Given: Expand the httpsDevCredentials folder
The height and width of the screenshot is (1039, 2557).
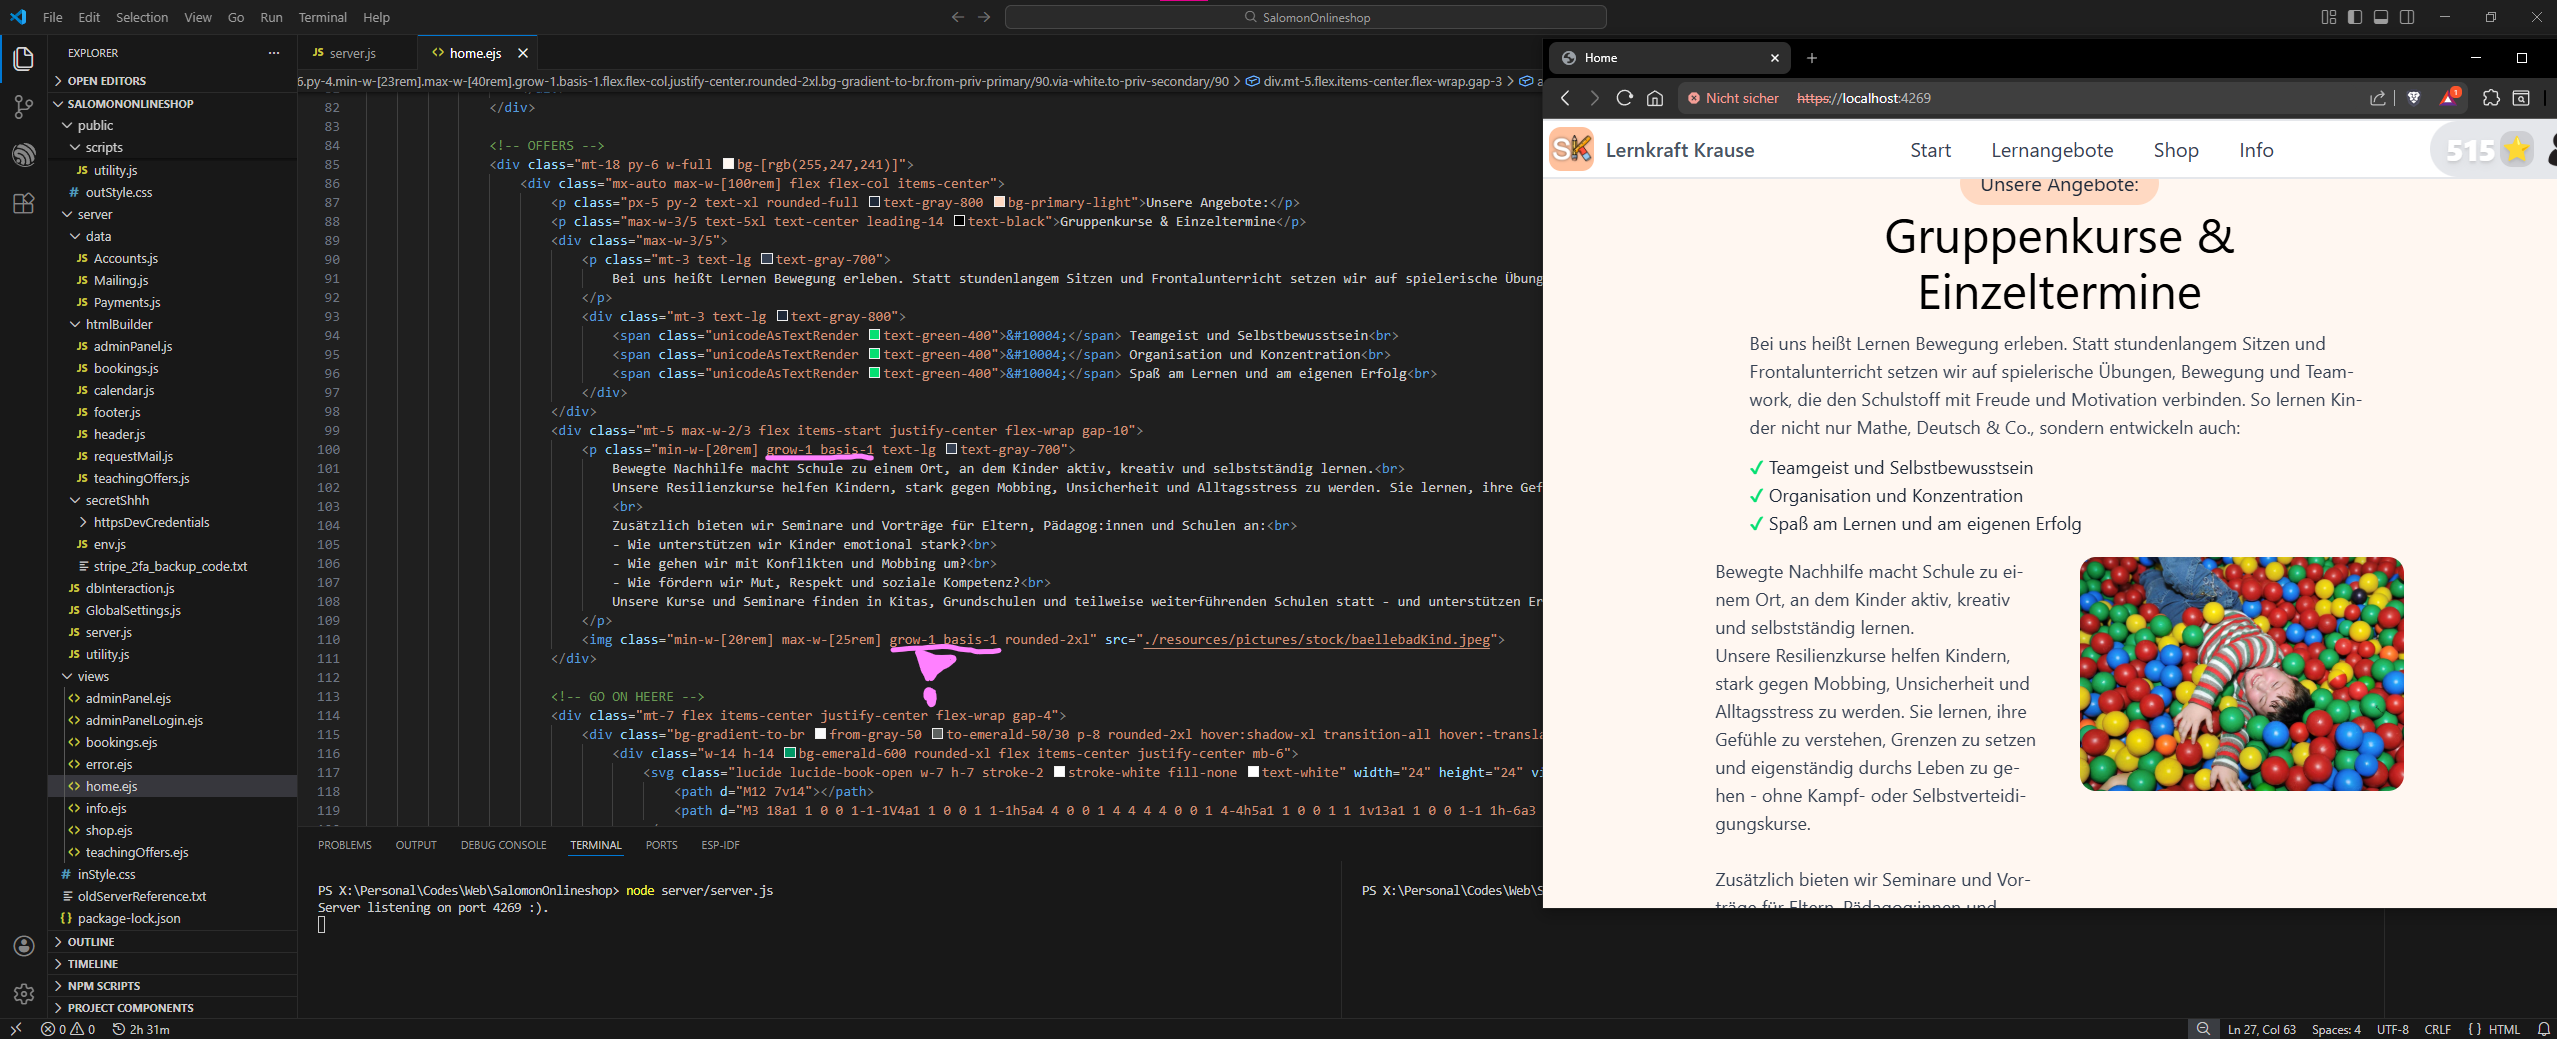Looking at the screenshot, I should (151, 522).
